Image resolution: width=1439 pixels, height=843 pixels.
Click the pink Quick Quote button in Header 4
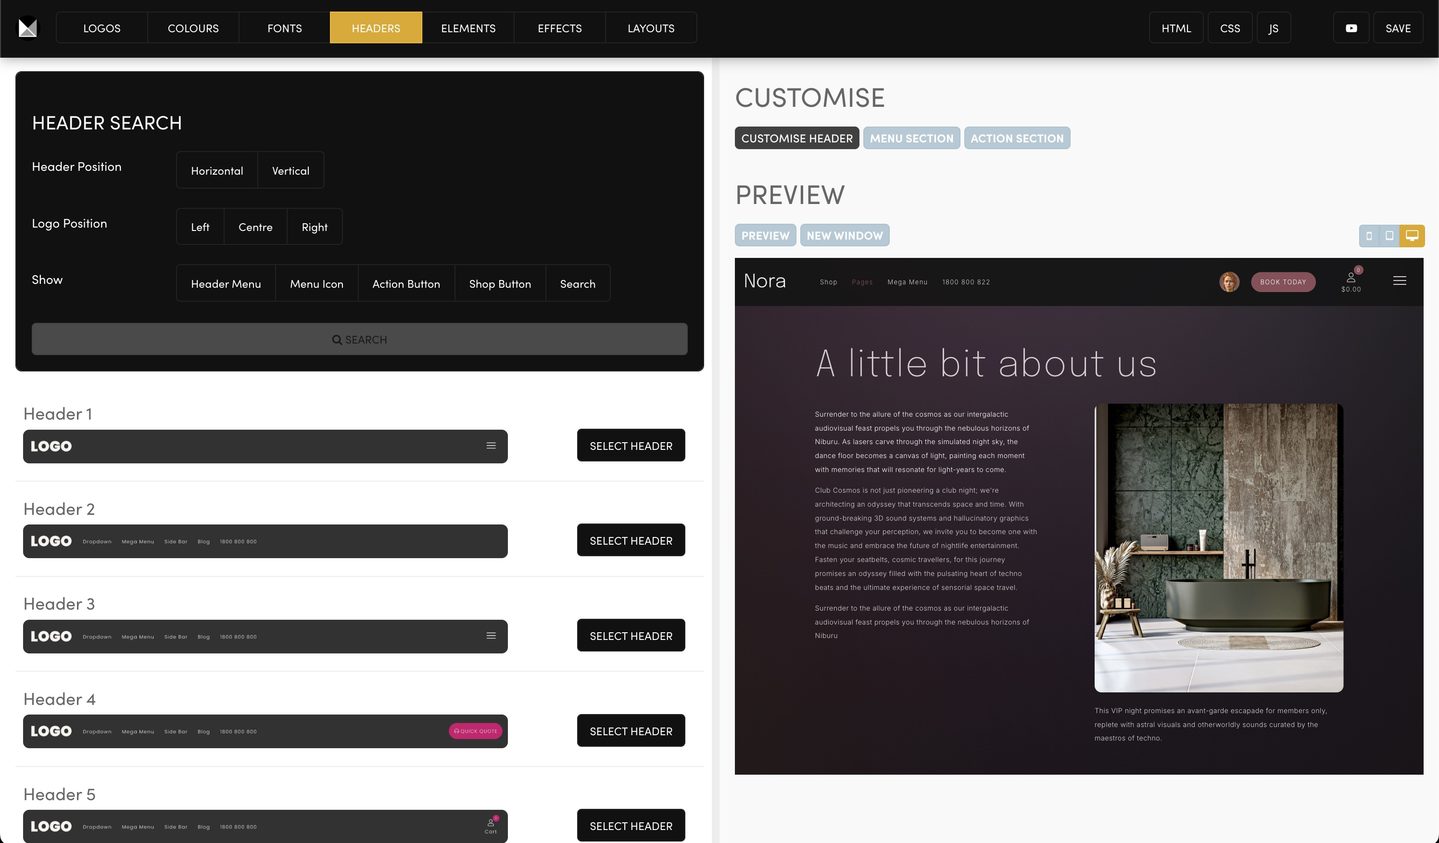(x=476, y=731)
